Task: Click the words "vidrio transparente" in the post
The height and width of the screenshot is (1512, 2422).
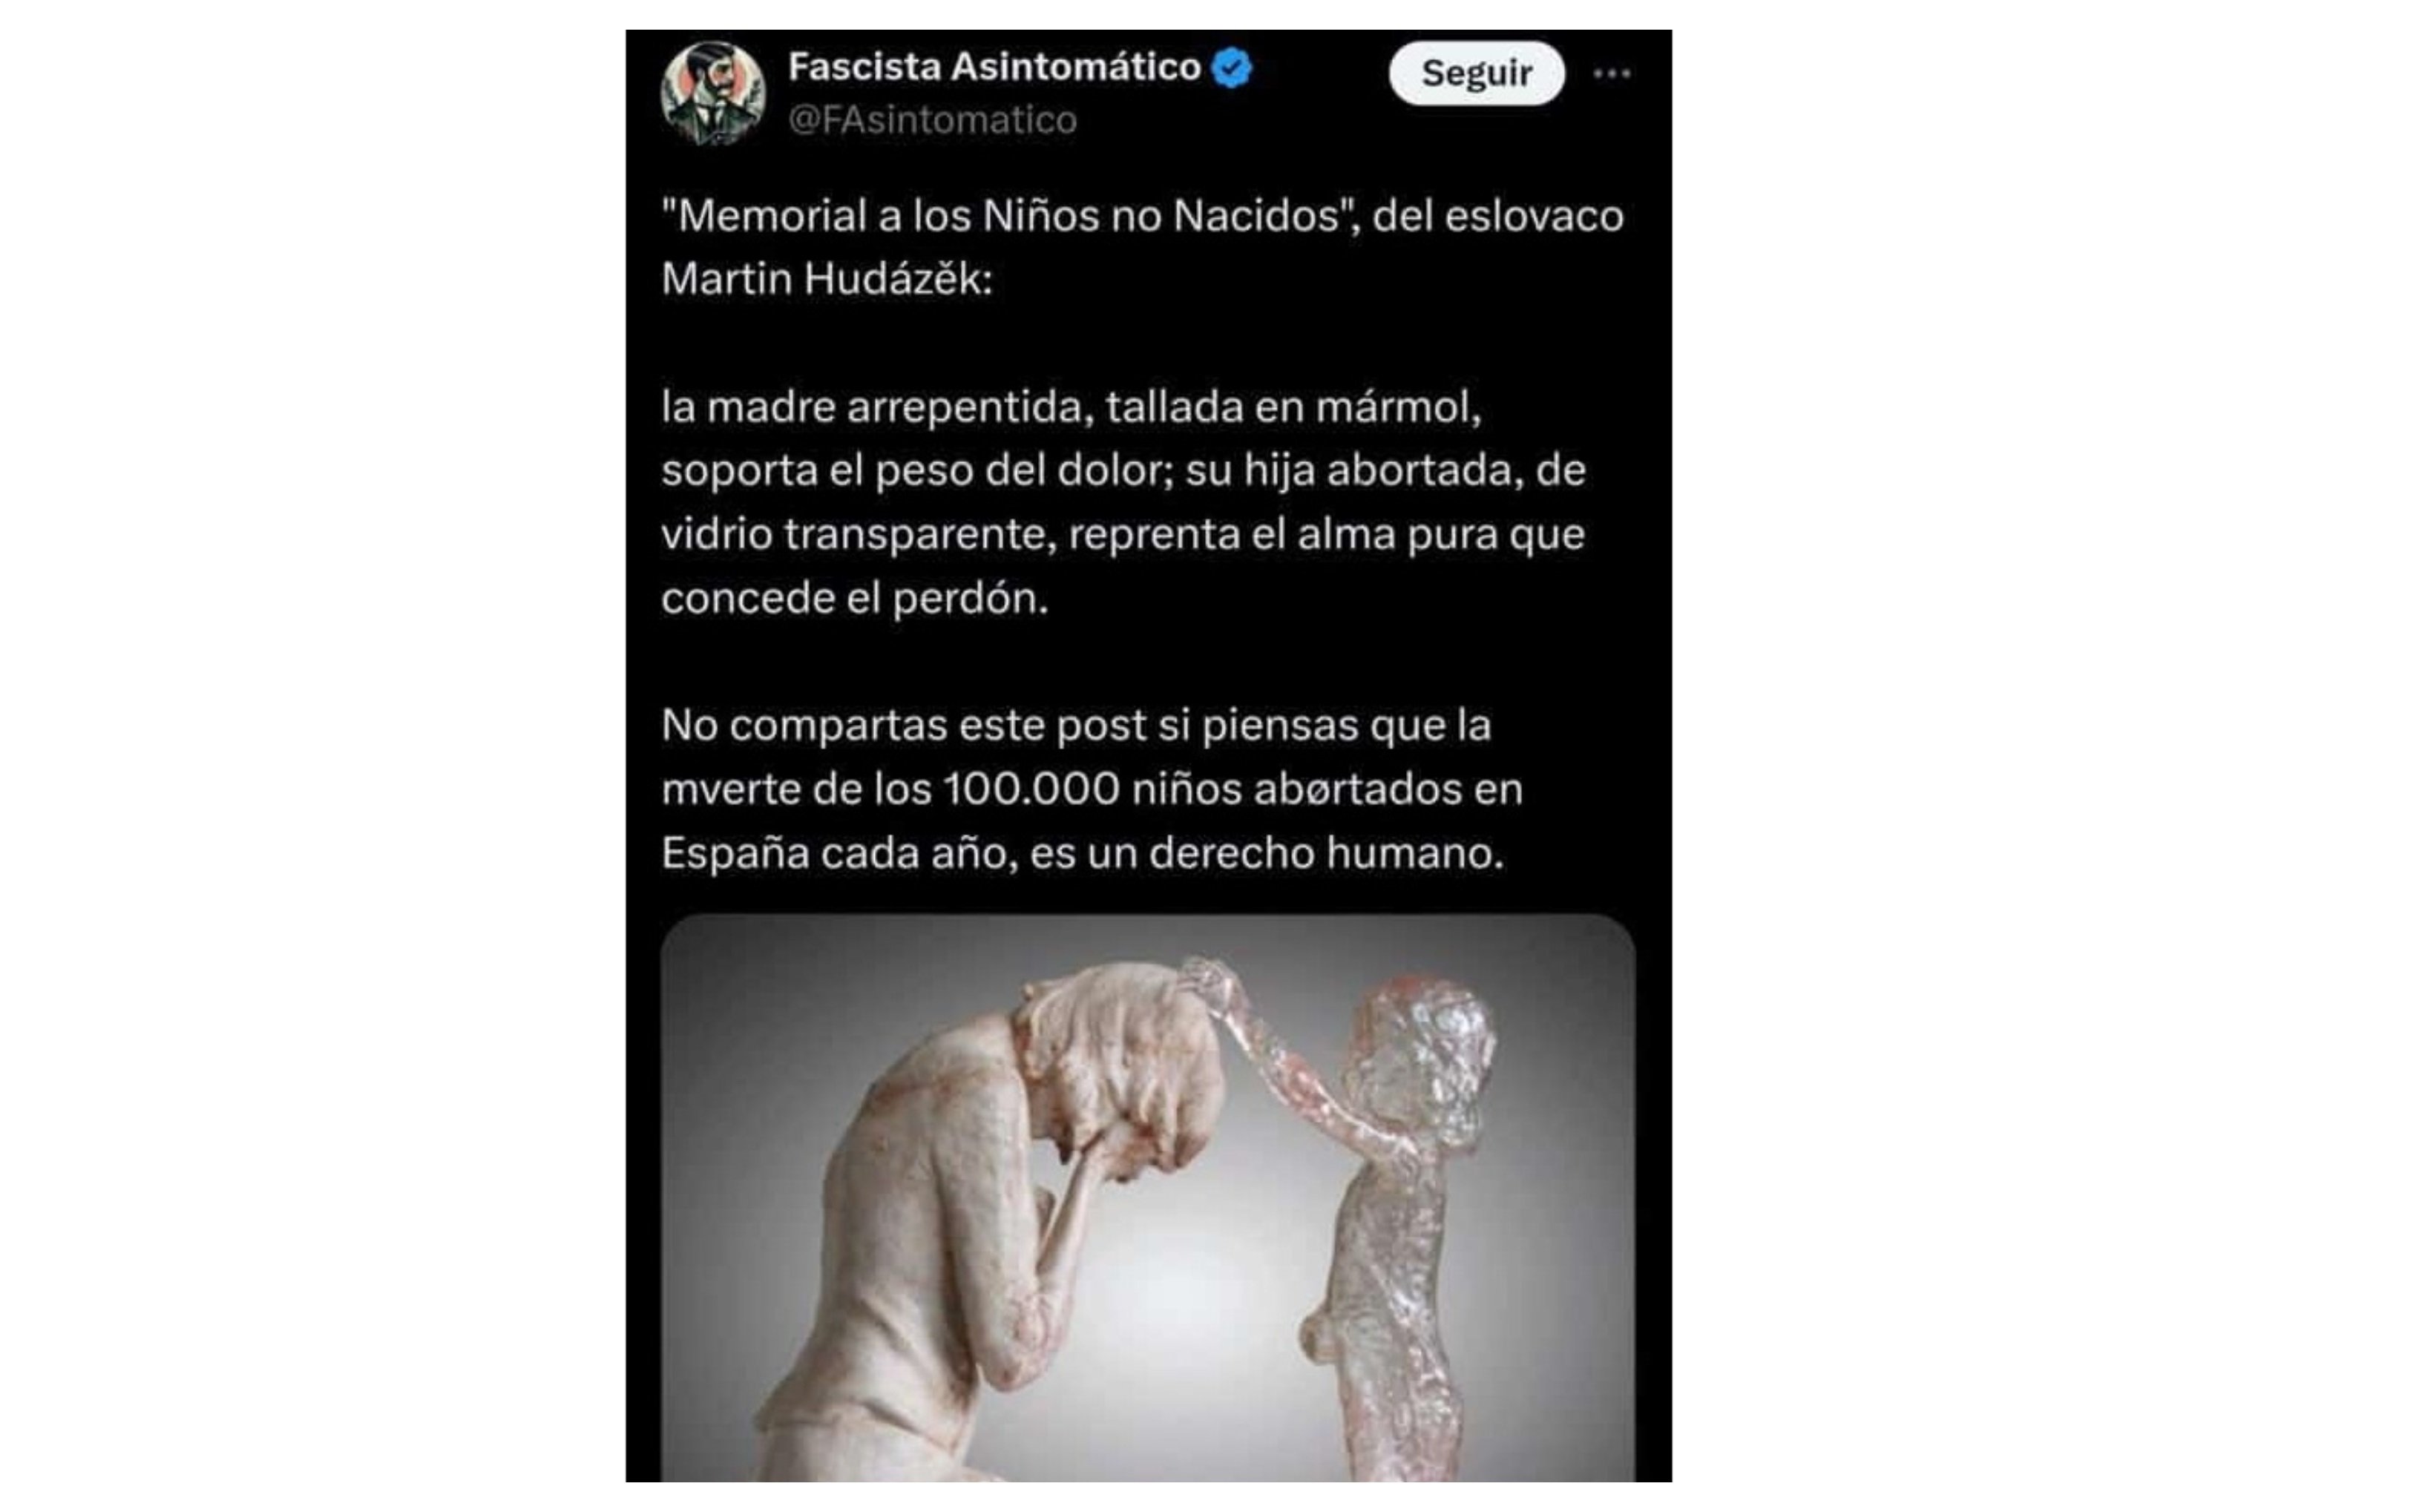Action: coord(858,534)
